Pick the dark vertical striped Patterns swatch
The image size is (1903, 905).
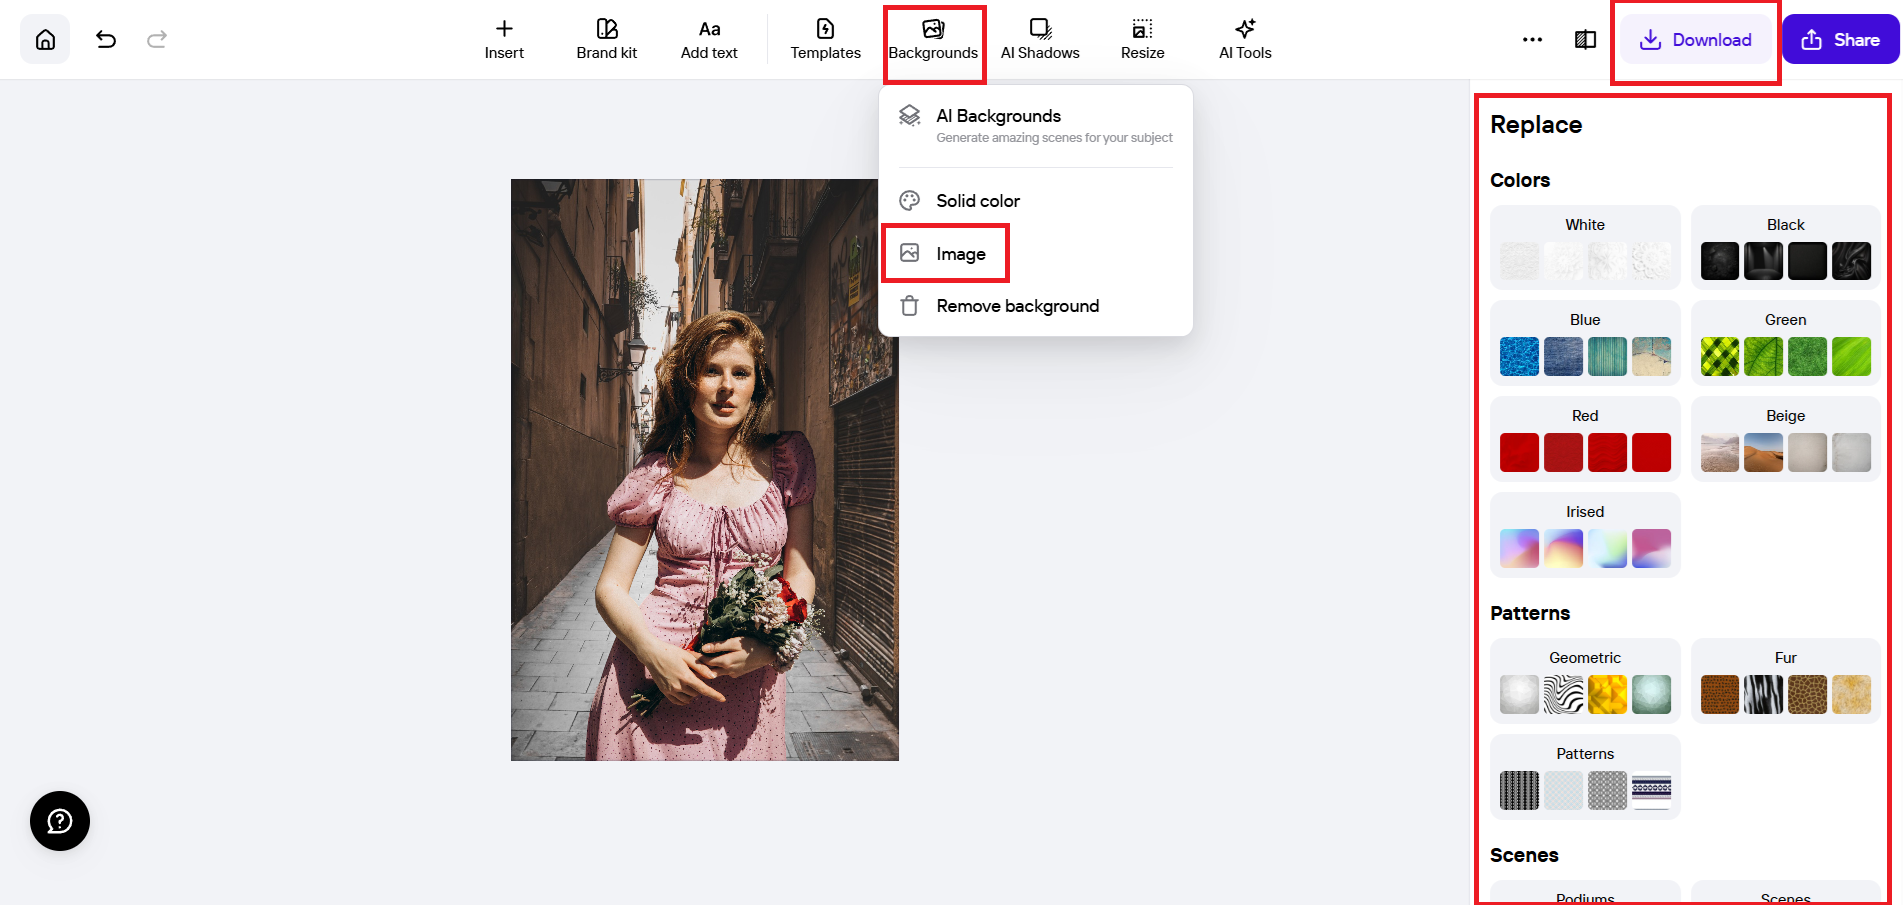(1519, 791)
